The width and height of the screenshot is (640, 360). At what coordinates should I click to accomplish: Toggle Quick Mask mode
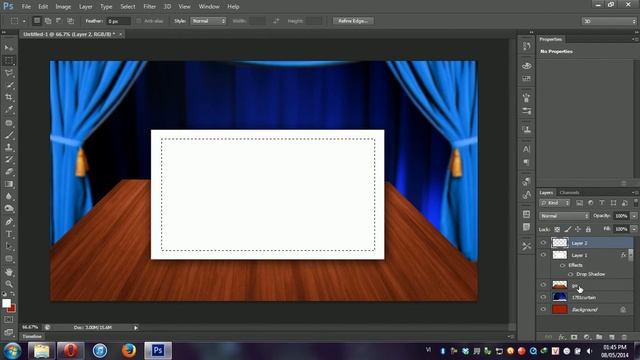[9, 320]
